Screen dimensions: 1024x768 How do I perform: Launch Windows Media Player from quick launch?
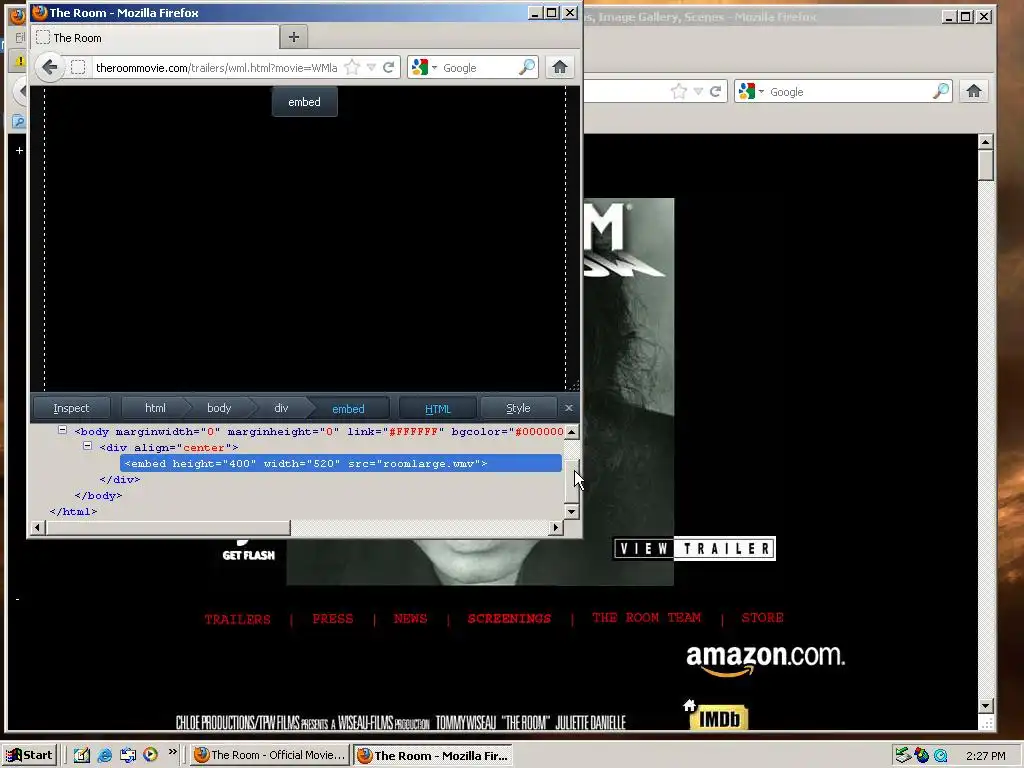point(150,755)
